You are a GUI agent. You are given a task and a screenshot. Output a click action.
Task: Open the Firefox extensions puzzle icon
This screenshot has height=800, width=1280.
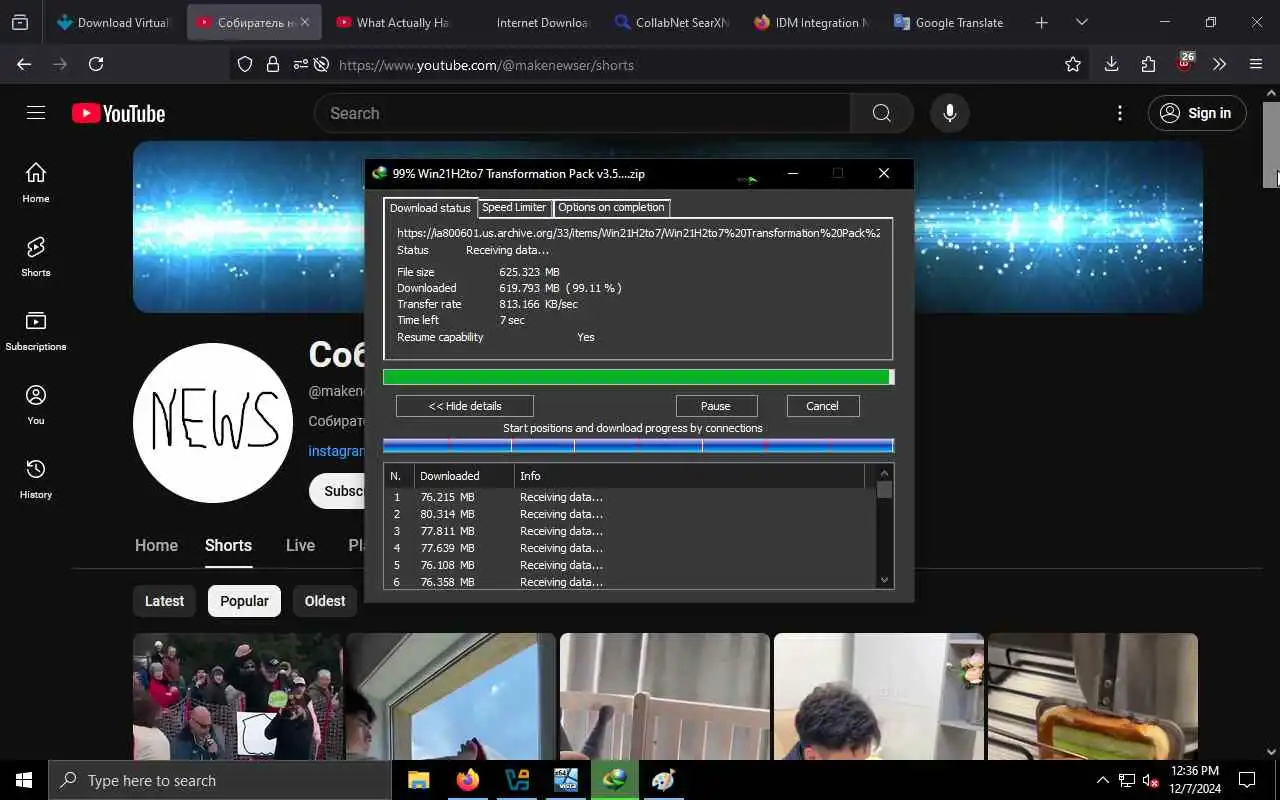tap(1148, 64)
